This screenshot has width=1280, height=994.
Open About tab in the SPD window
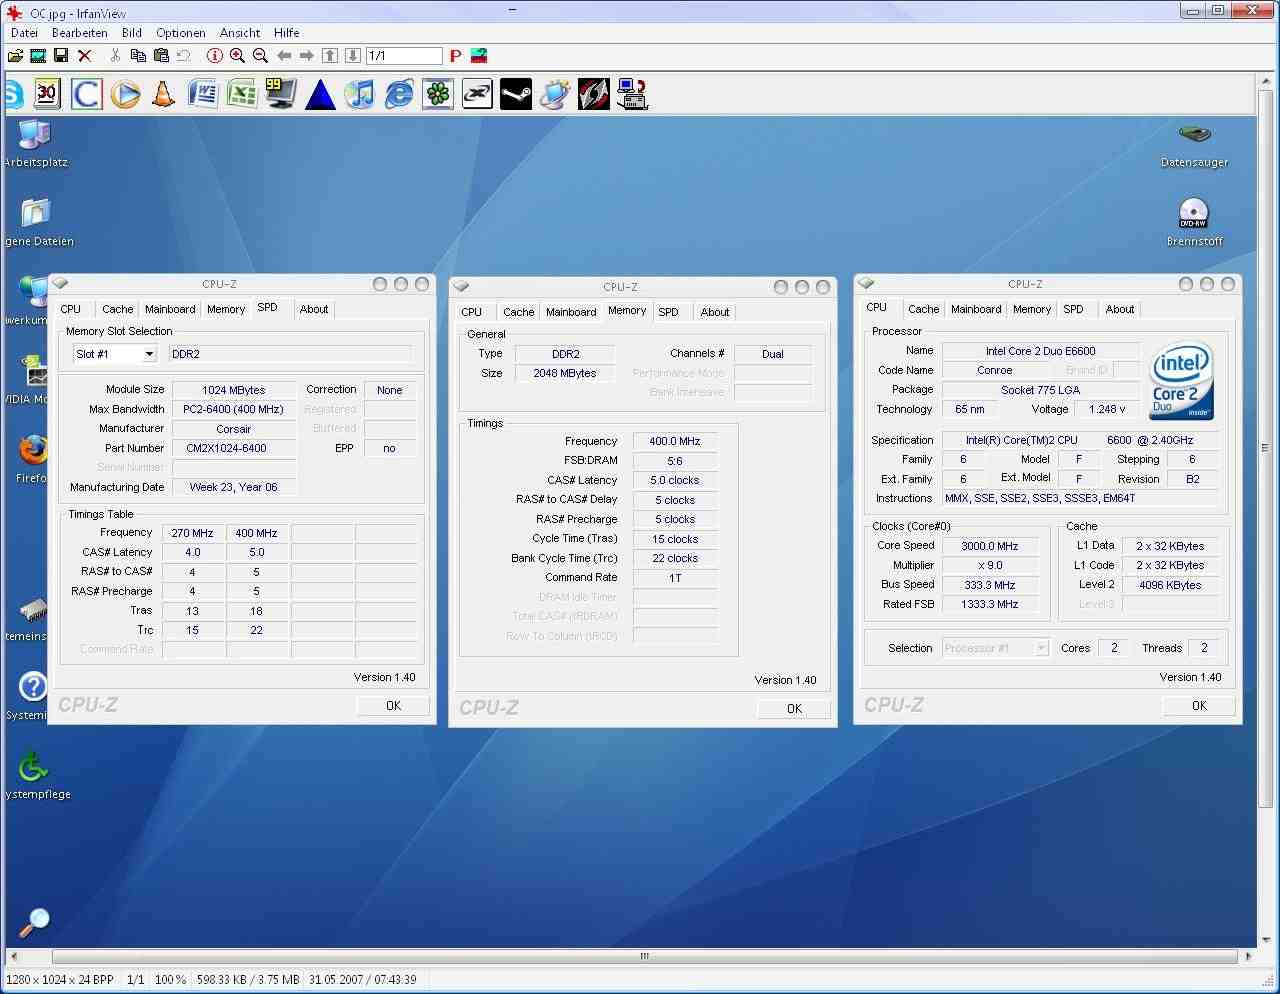(314, 310)
